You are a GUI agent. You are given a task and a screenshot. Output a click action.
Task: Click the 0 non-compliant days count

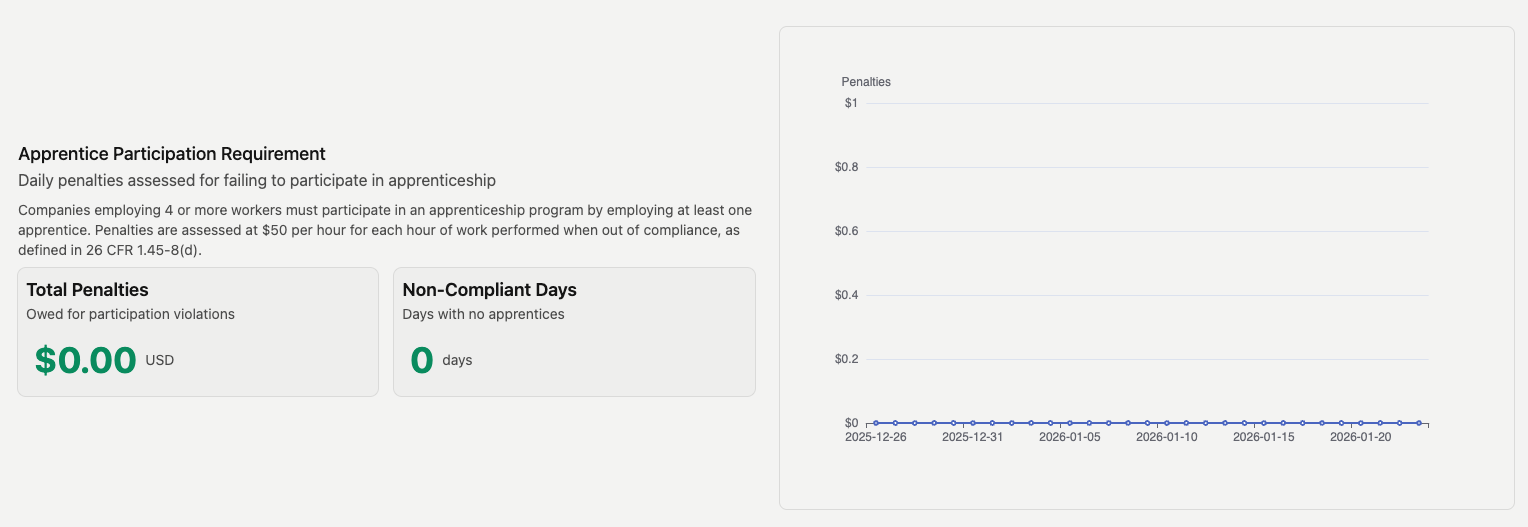pyautogui.click(x=423, y=360)
